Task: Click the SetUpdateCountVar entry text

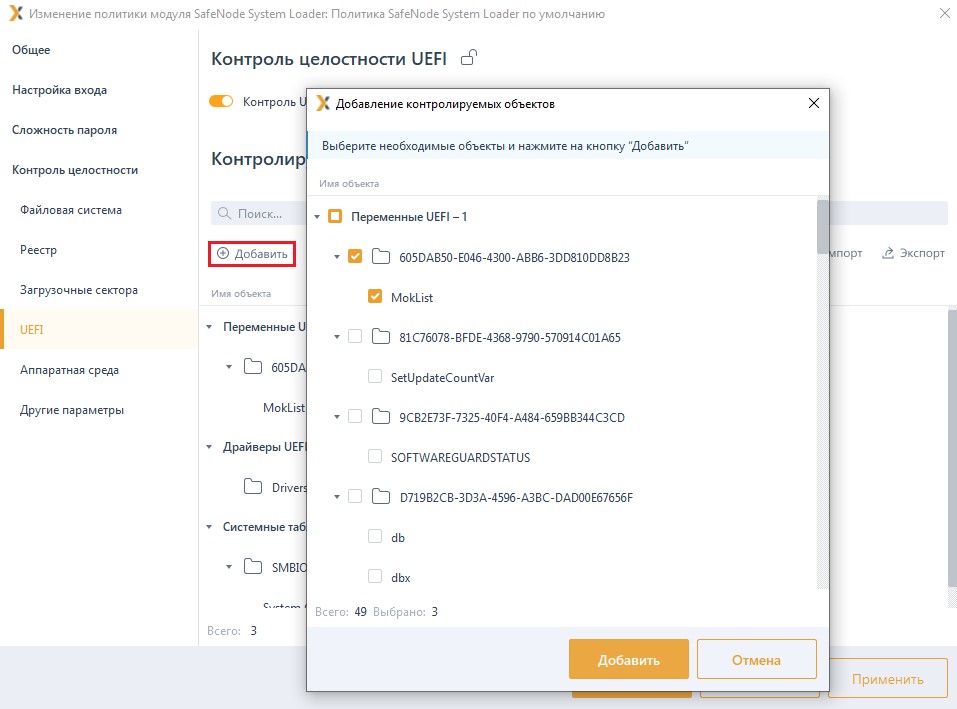Action: [442, 377]
